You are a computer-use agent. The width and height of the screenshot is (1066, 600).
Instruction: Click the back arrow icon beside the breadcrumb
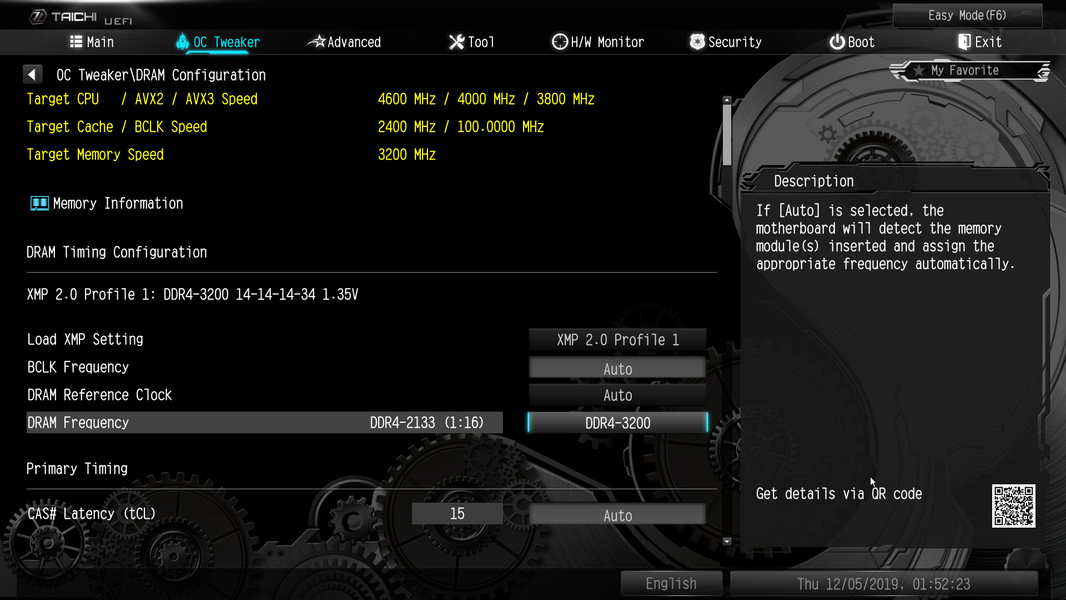(x=33, y=74)
